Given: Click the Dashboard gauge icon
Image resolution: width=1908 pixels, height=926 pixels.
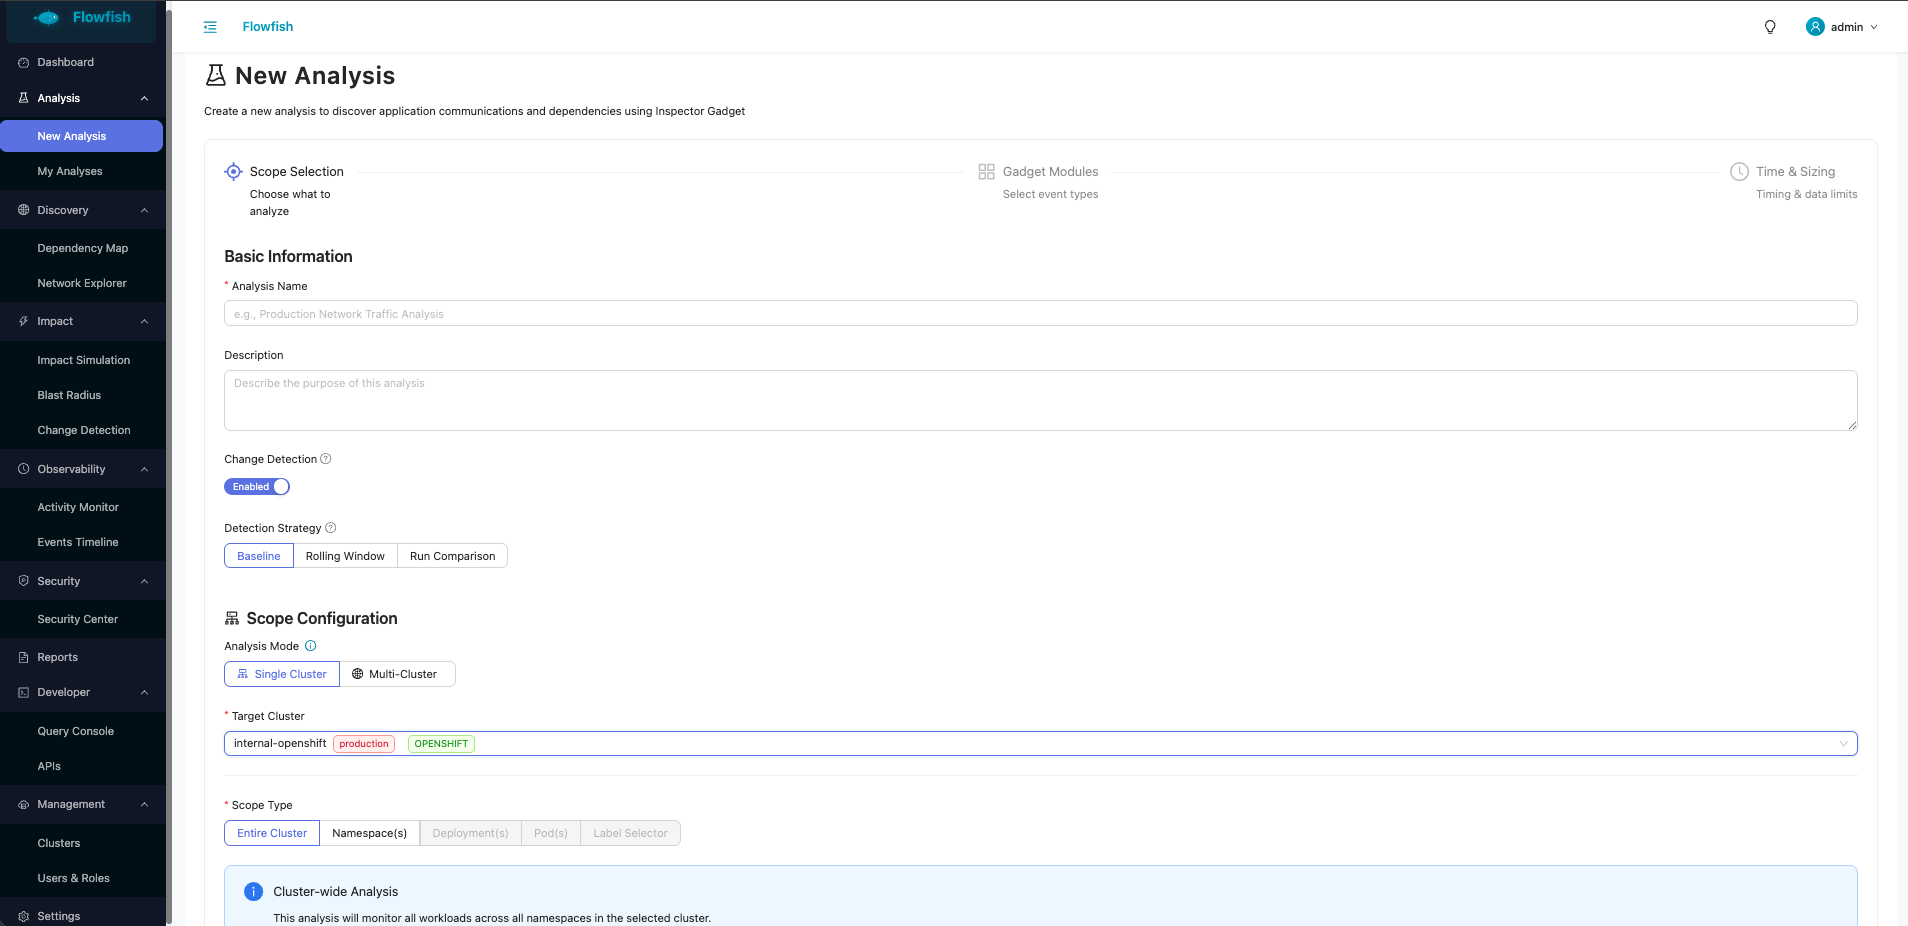Looking at the screenshot, I should tap(24, 62).
